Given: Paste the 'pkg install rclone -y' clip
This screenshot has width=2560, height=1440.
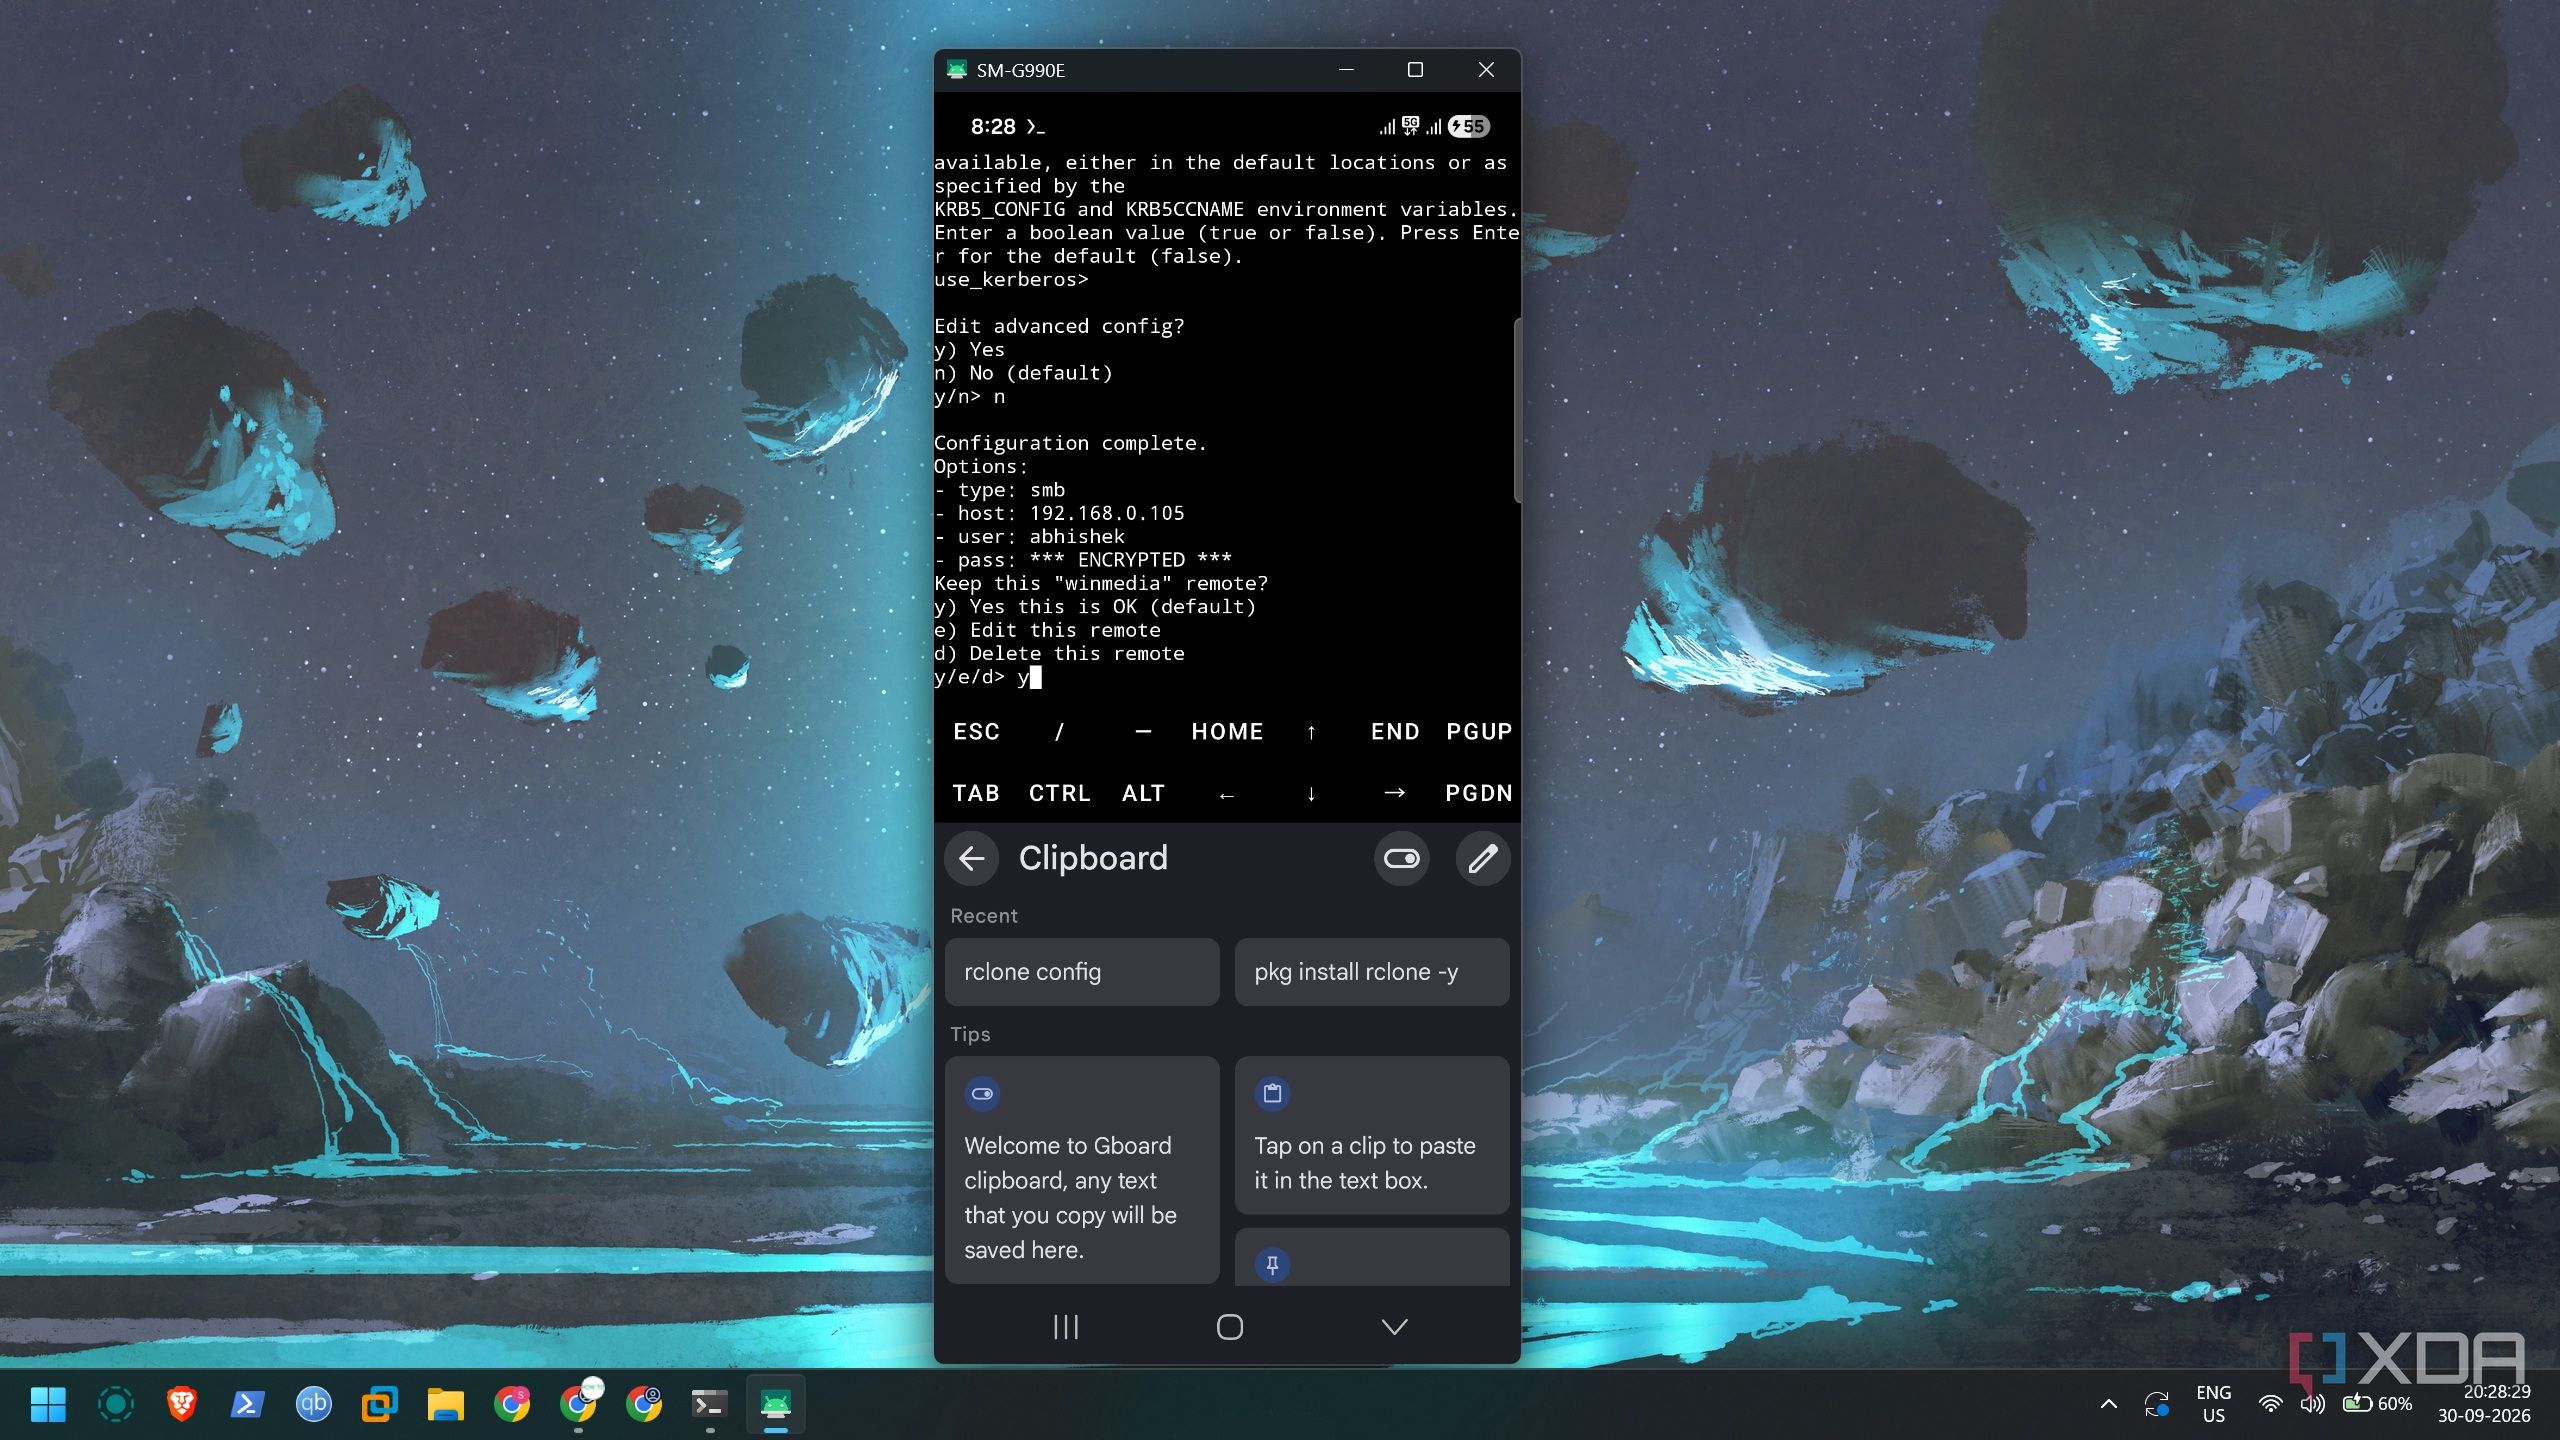Looking at the screenshot, I should (1372, 972).
